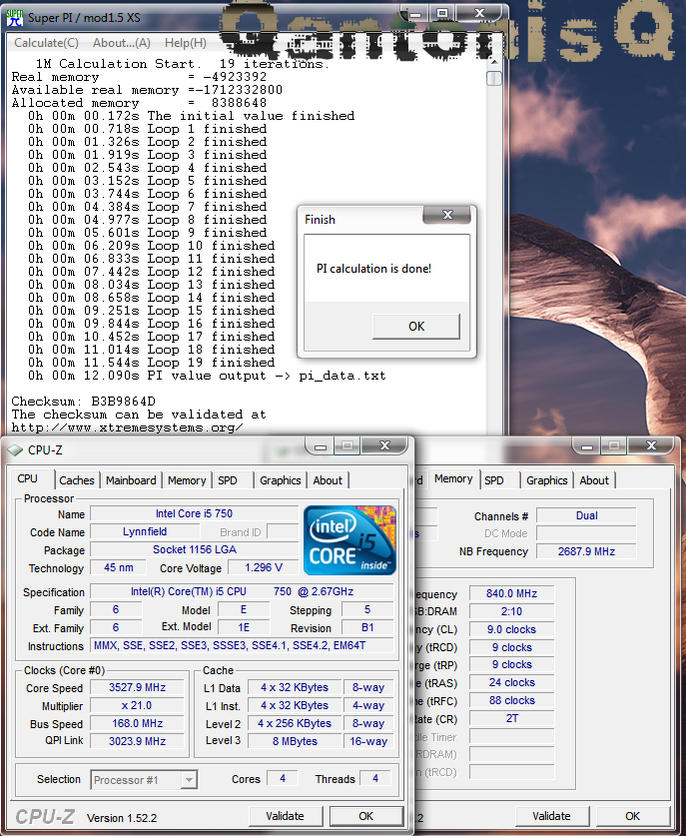The width and height of the screenshot is (686, 836).
Task: Click the CAS latency value 9.0 clocks
Action: tap(512, 630)
